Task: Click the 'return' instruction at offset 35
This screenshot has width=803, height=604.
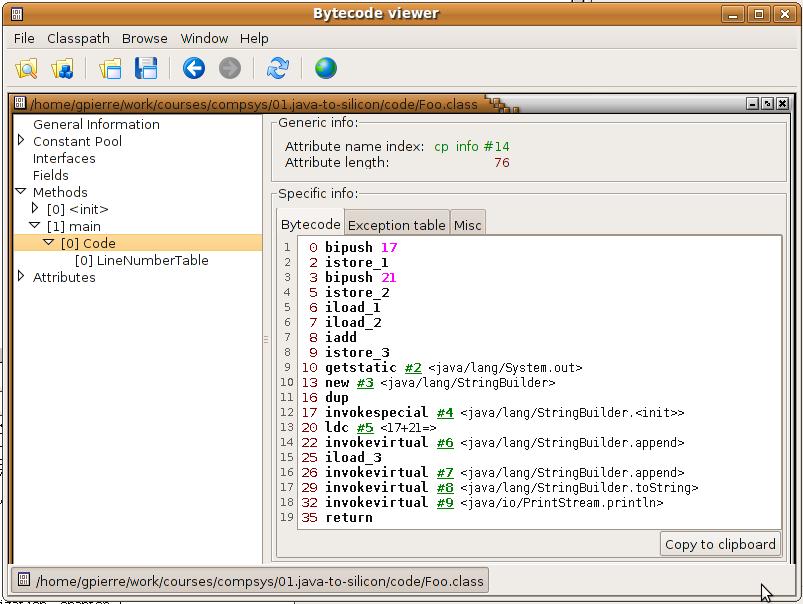Action: 349,517
